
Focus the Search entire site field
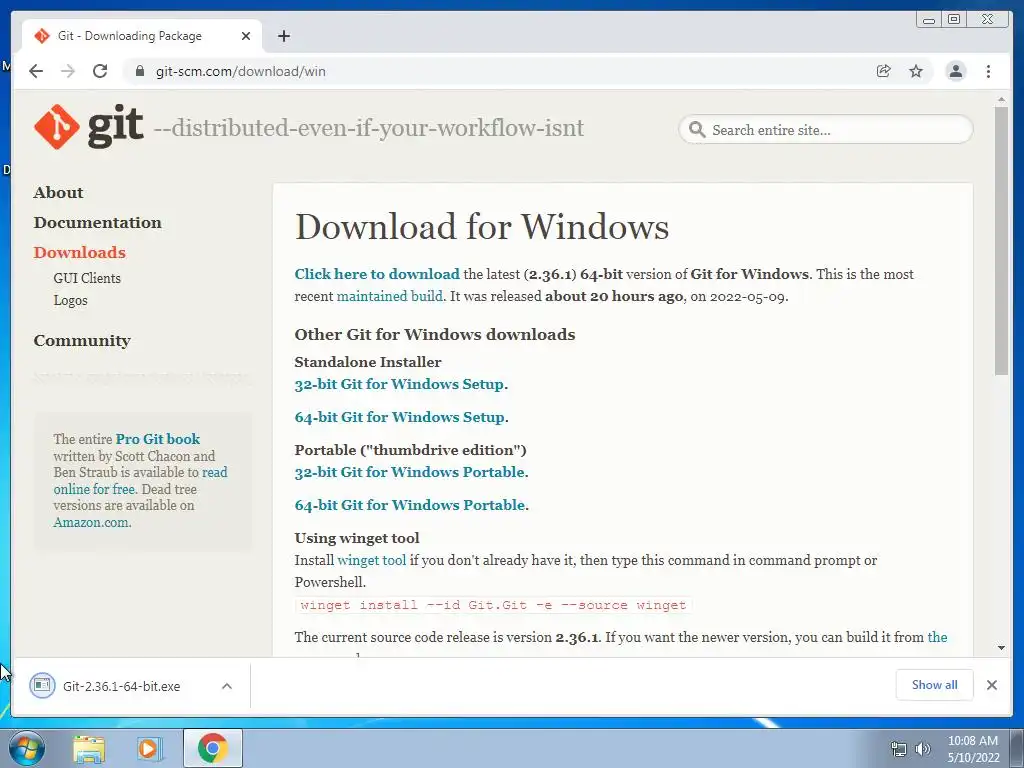(x=825, y=129)
